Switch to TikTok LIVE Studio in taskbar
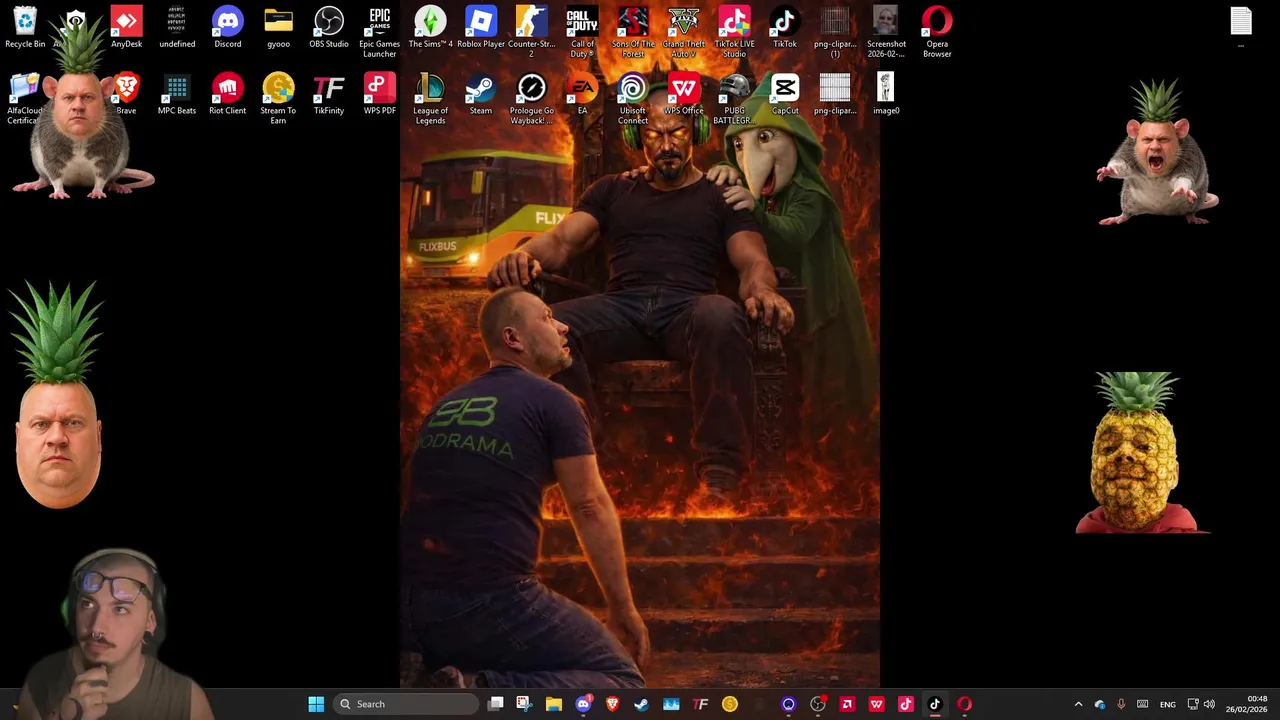 906,704
